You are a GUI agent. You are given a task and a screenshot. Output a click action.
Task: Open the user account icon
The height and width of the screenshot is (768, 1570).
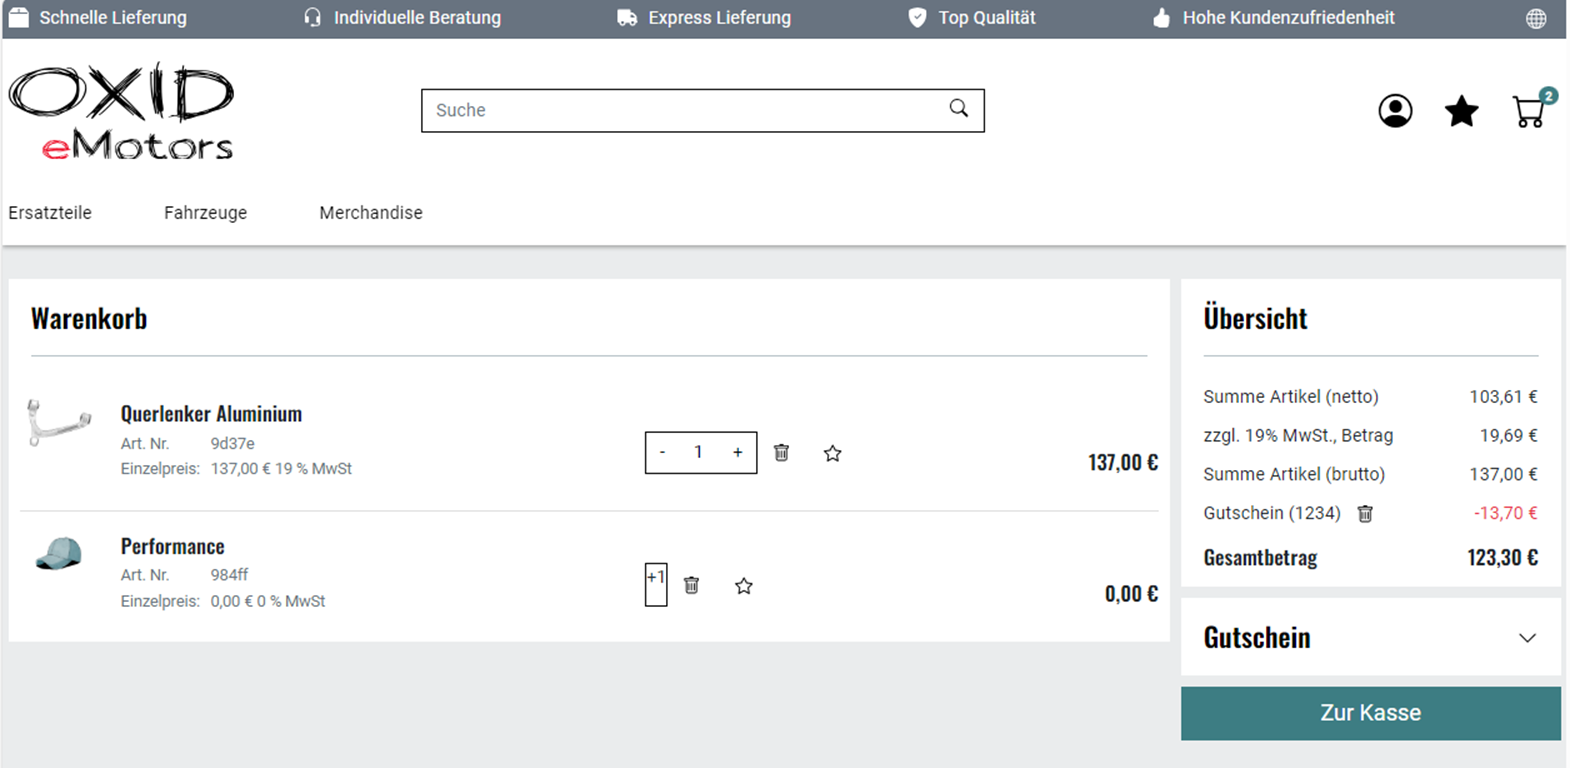pyautogui.click(x=1395, y=111)
